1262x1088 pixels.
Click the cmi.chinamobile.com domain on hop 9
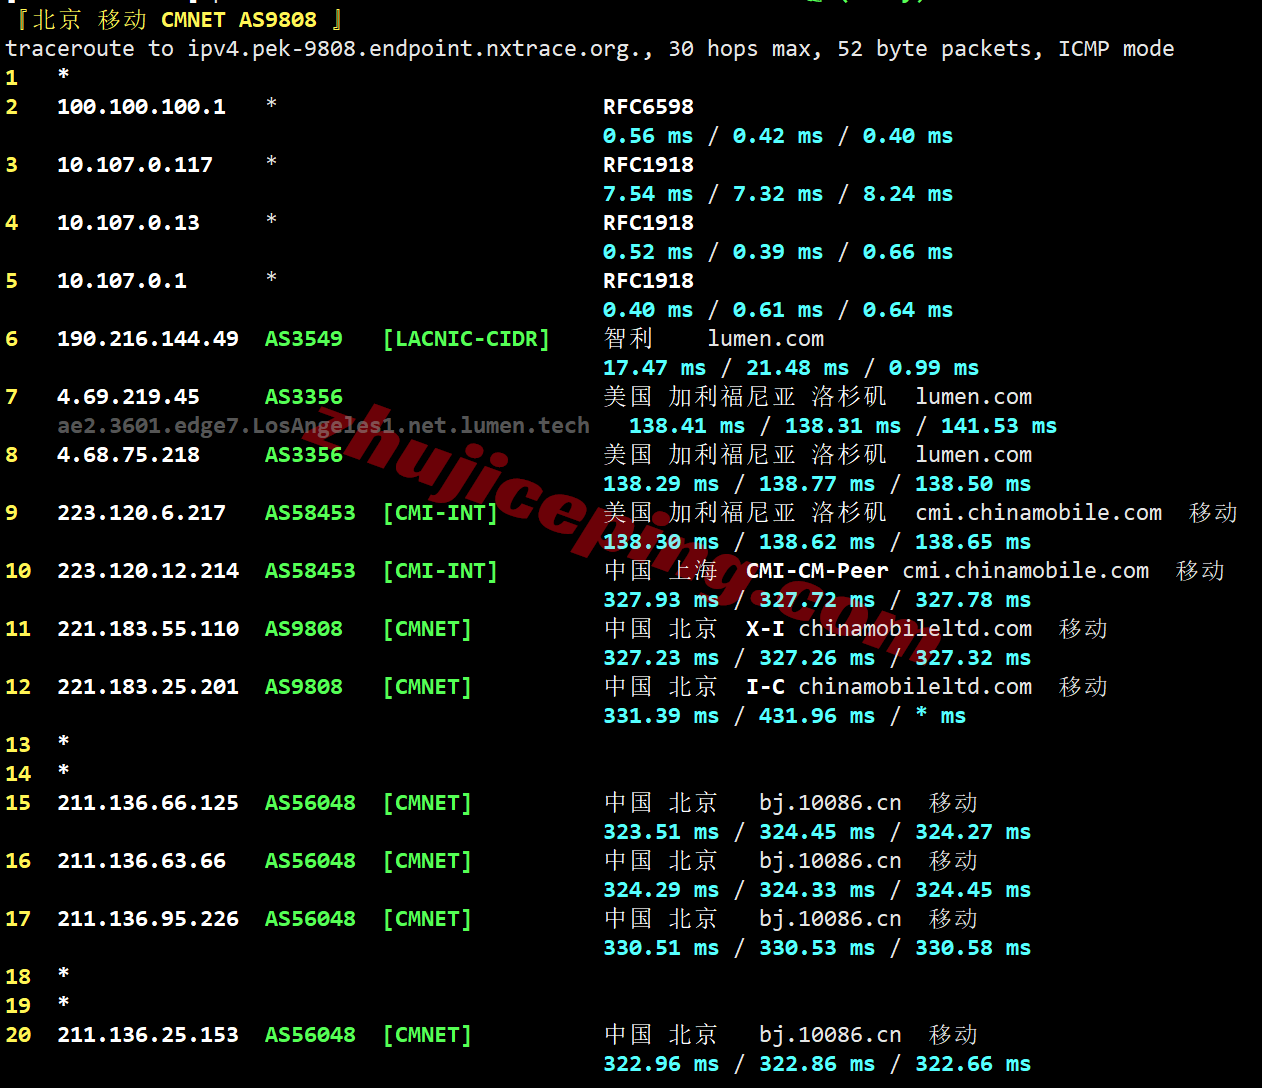coord(1038,513)
